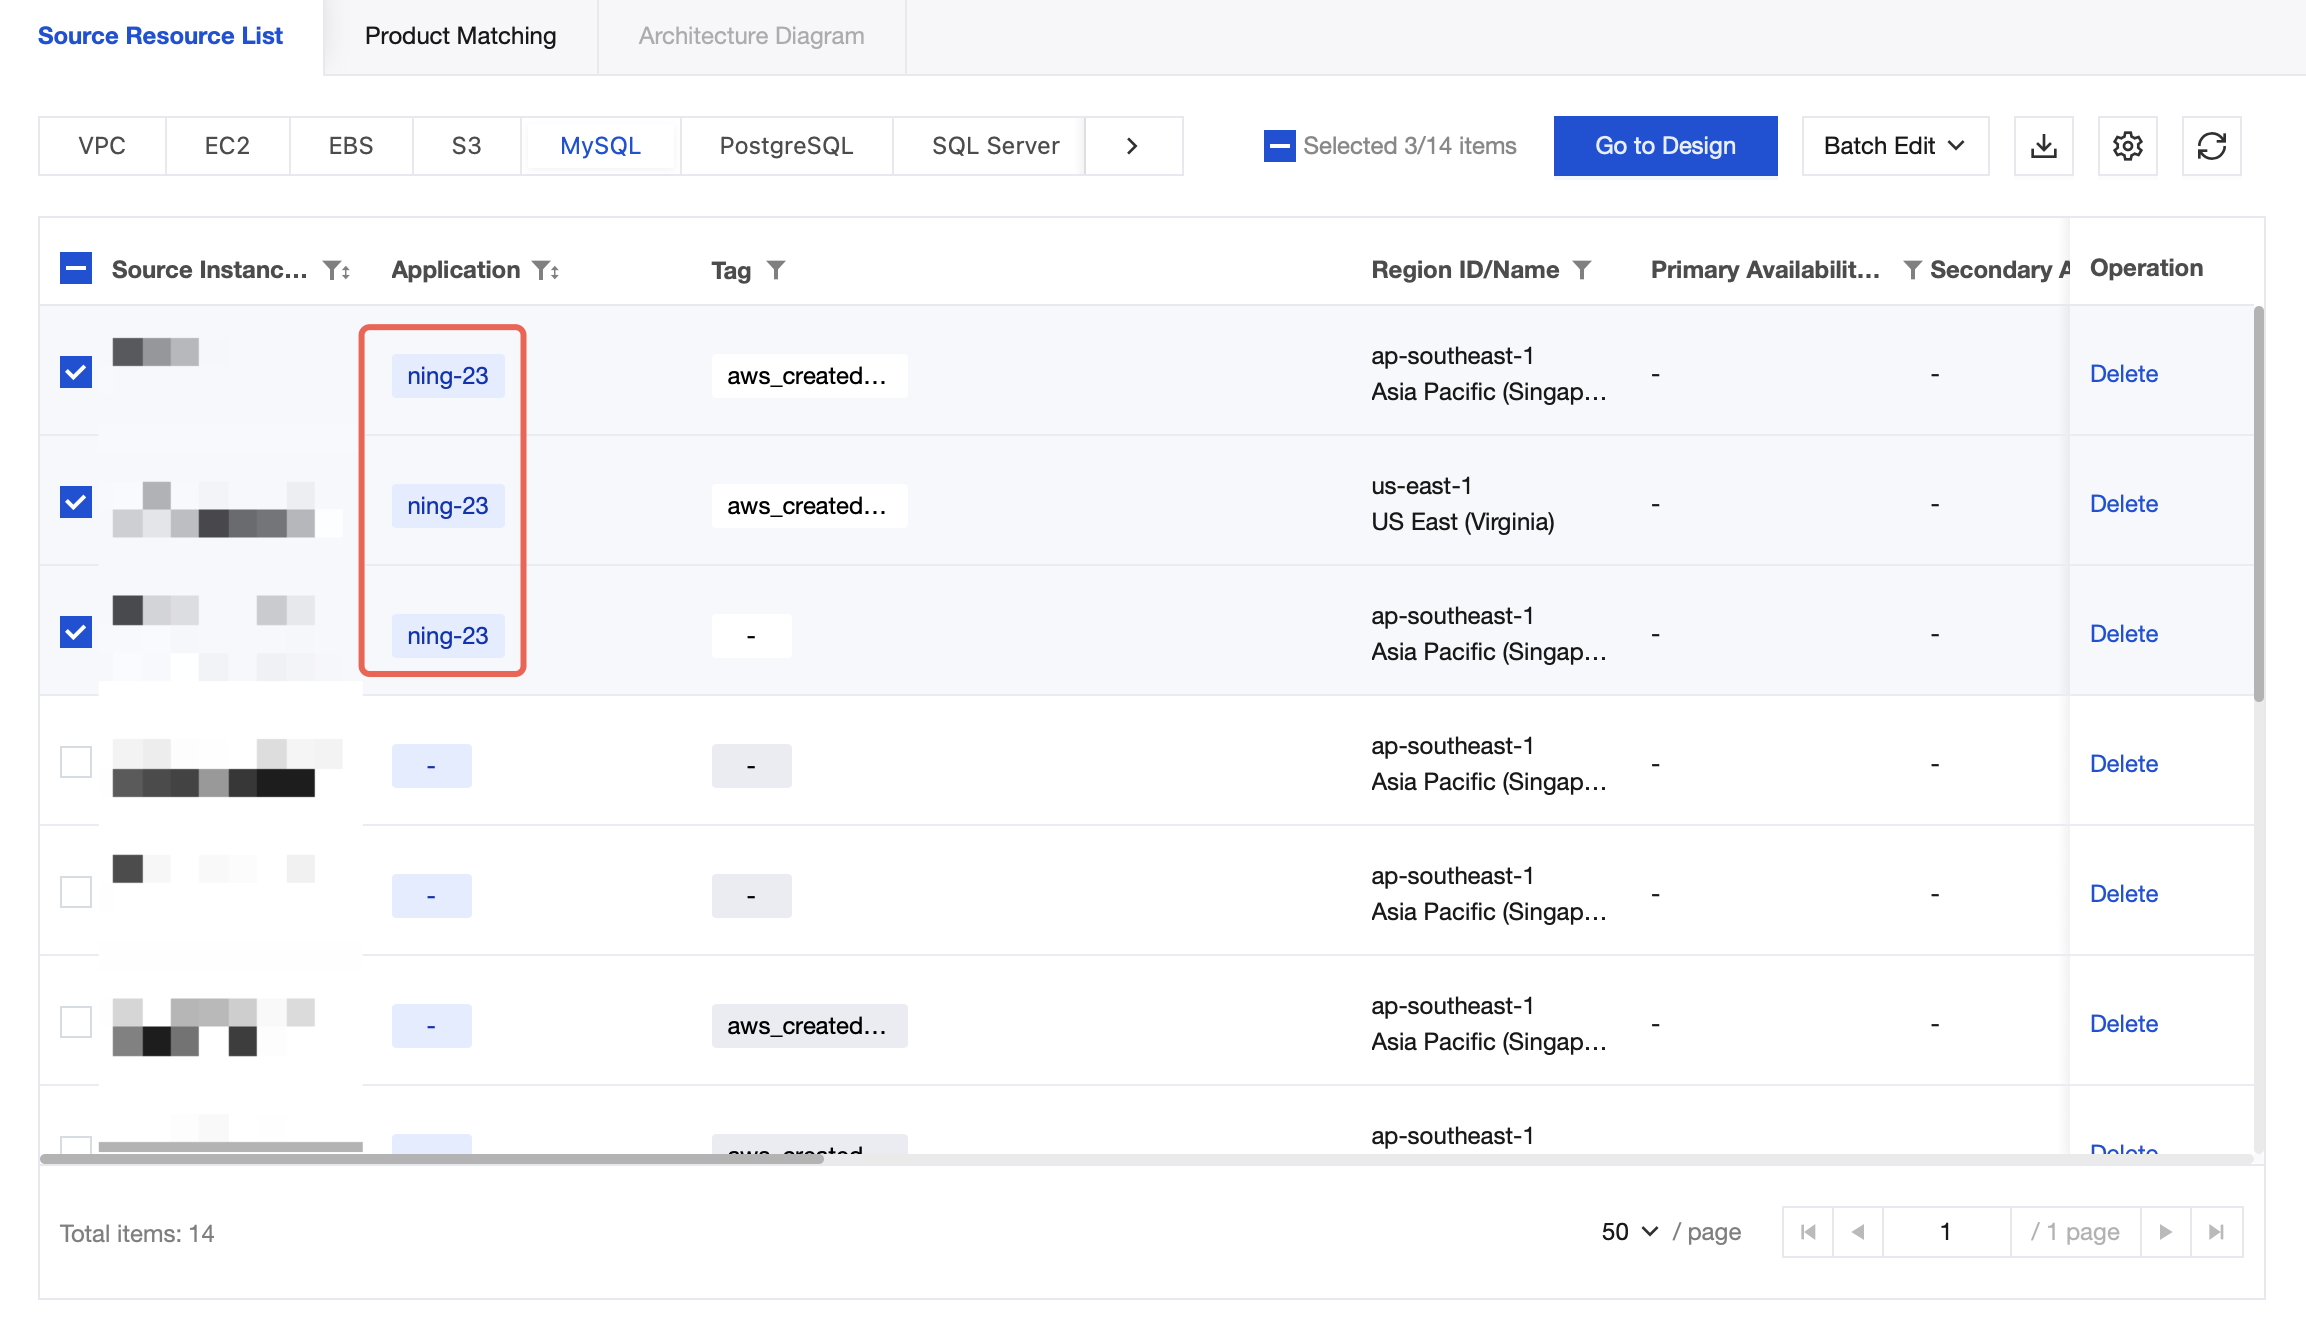Image resolution: width=2306 pixels, height=1338 pixels.
Task: Click the download export icon
Action: pos(2043,146)
